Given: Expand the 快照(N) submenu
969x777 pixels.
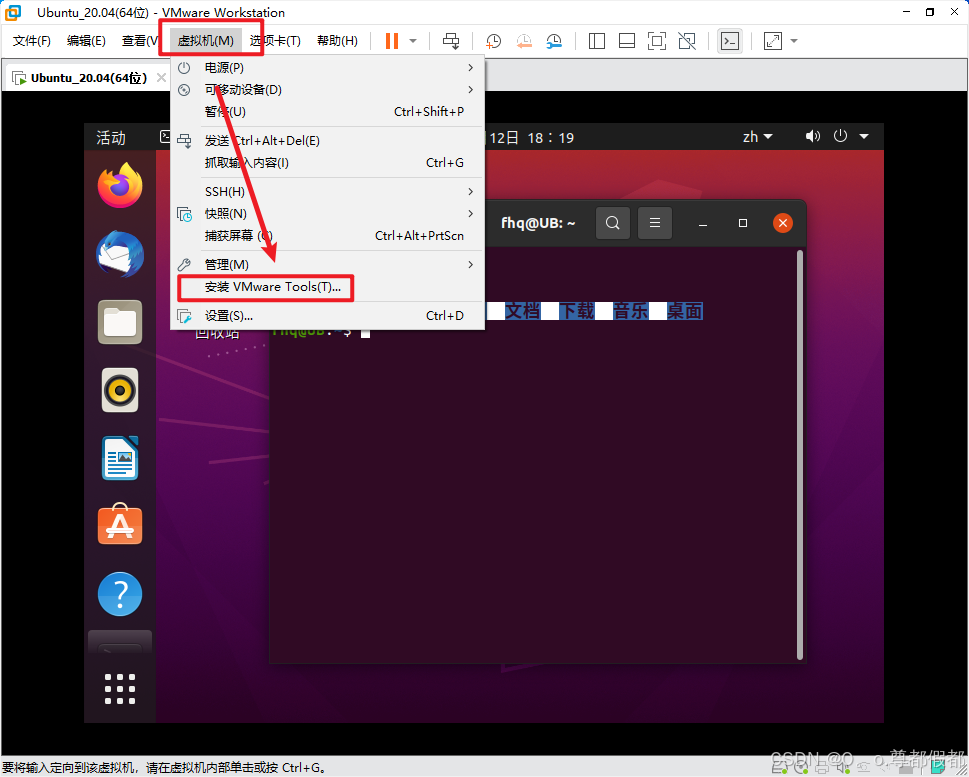Looking at the screenshot, I should 327,213.
